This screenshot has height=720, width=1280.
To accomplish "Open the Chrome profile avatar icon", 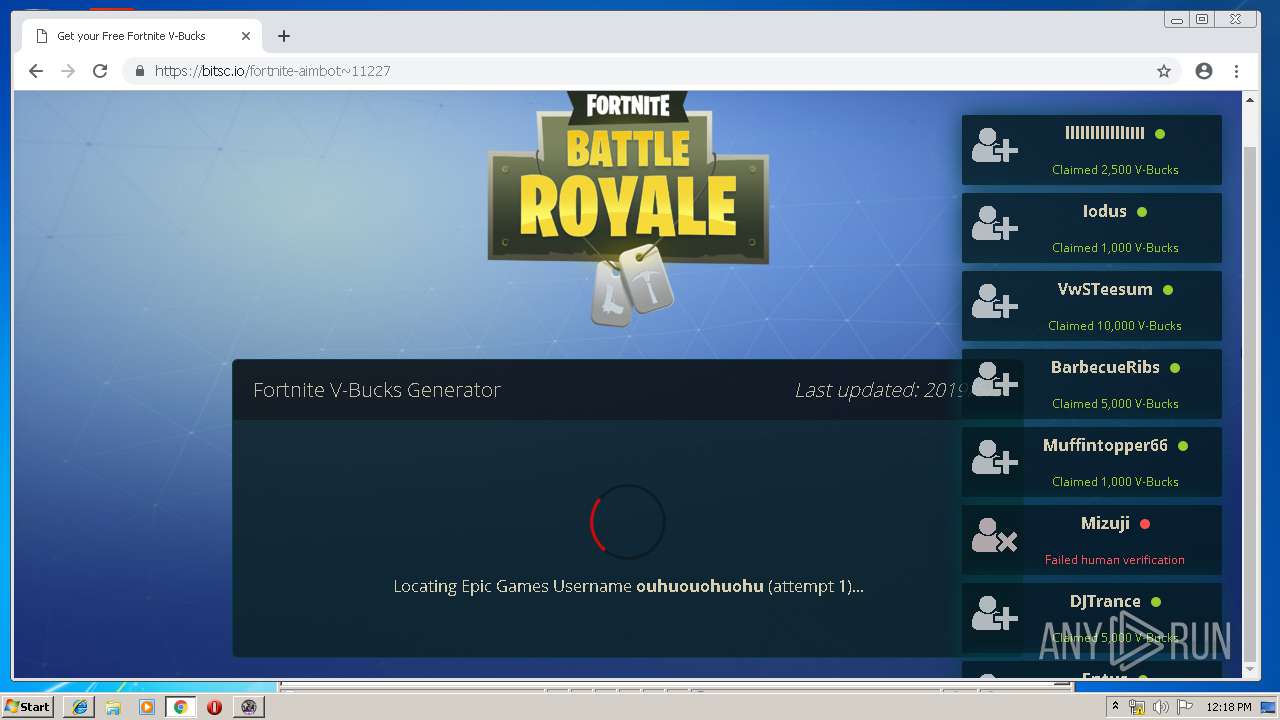I will coord(1204,71).
